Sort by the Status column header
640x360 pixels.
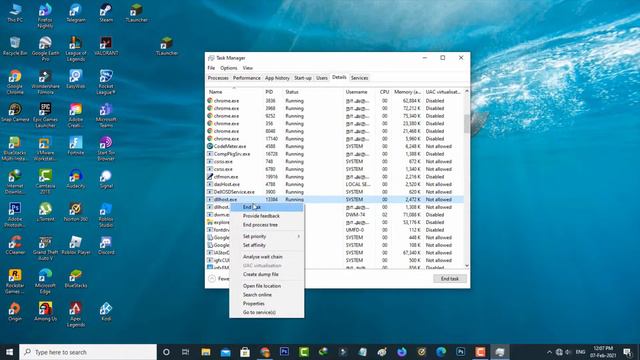(292, 92)
